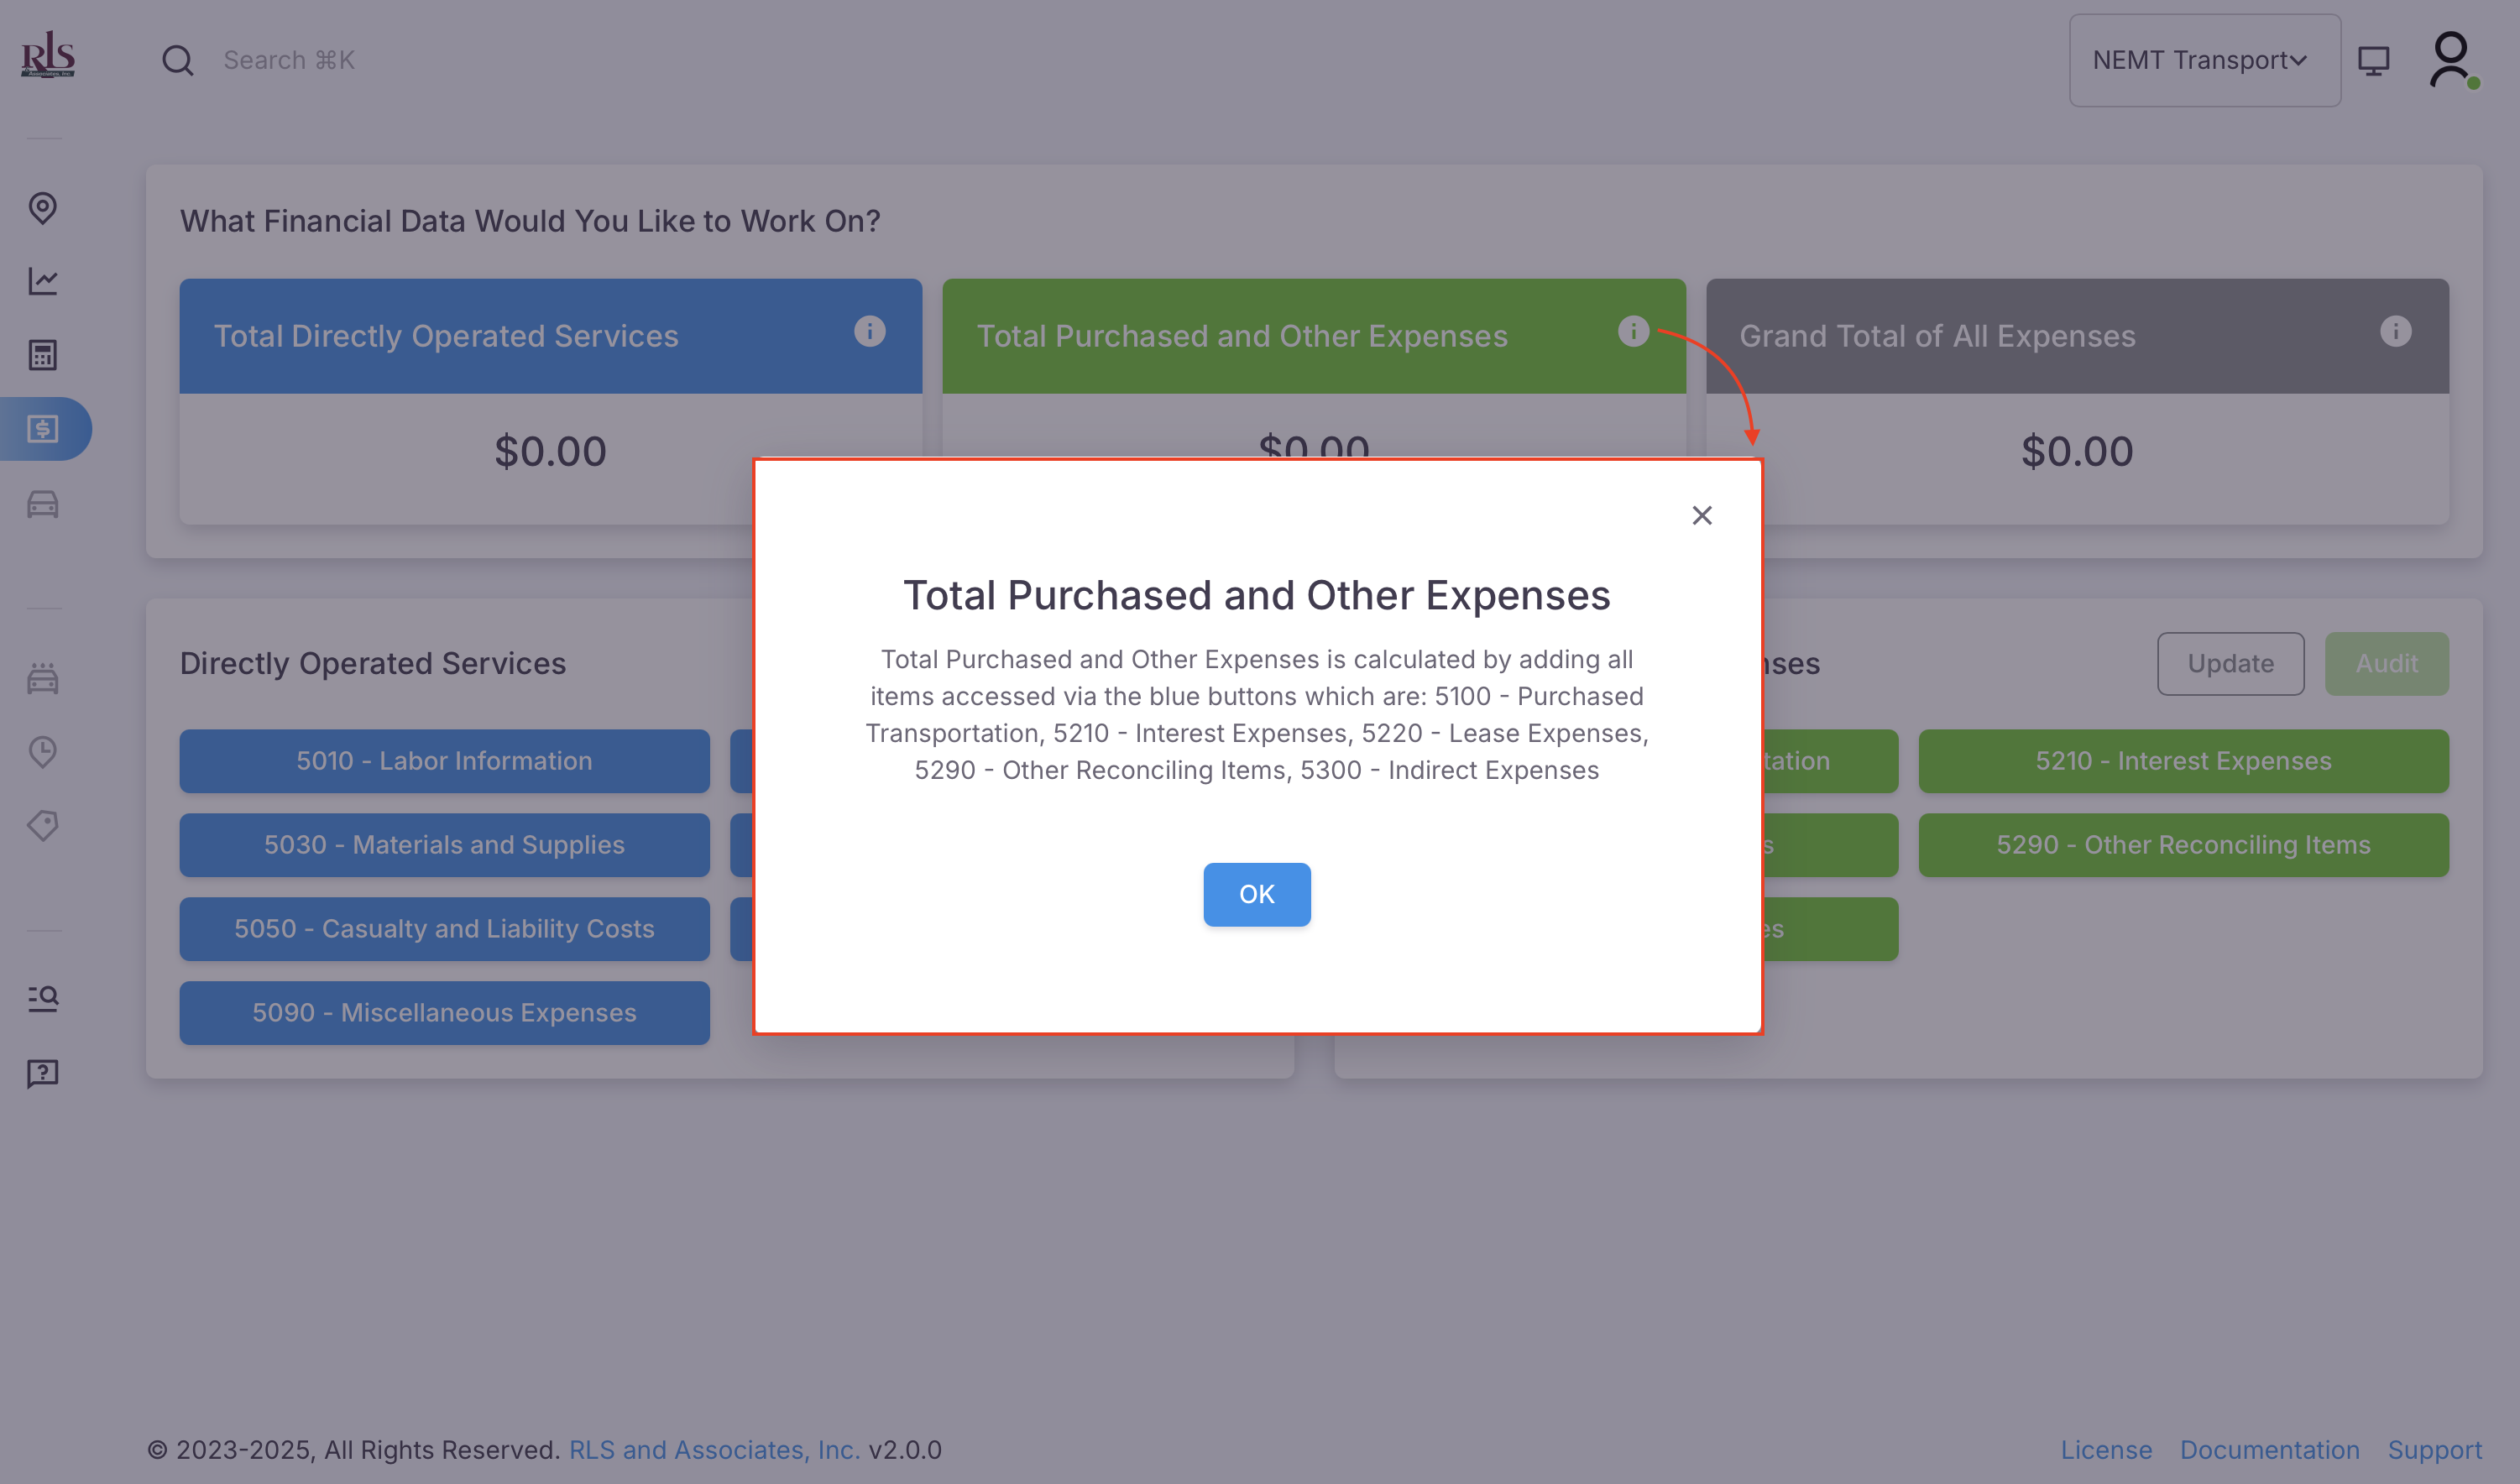Screen dimensions: 2520x1484
Task: Select the dollar financial data sidebar icon
Action: (42, 429)
